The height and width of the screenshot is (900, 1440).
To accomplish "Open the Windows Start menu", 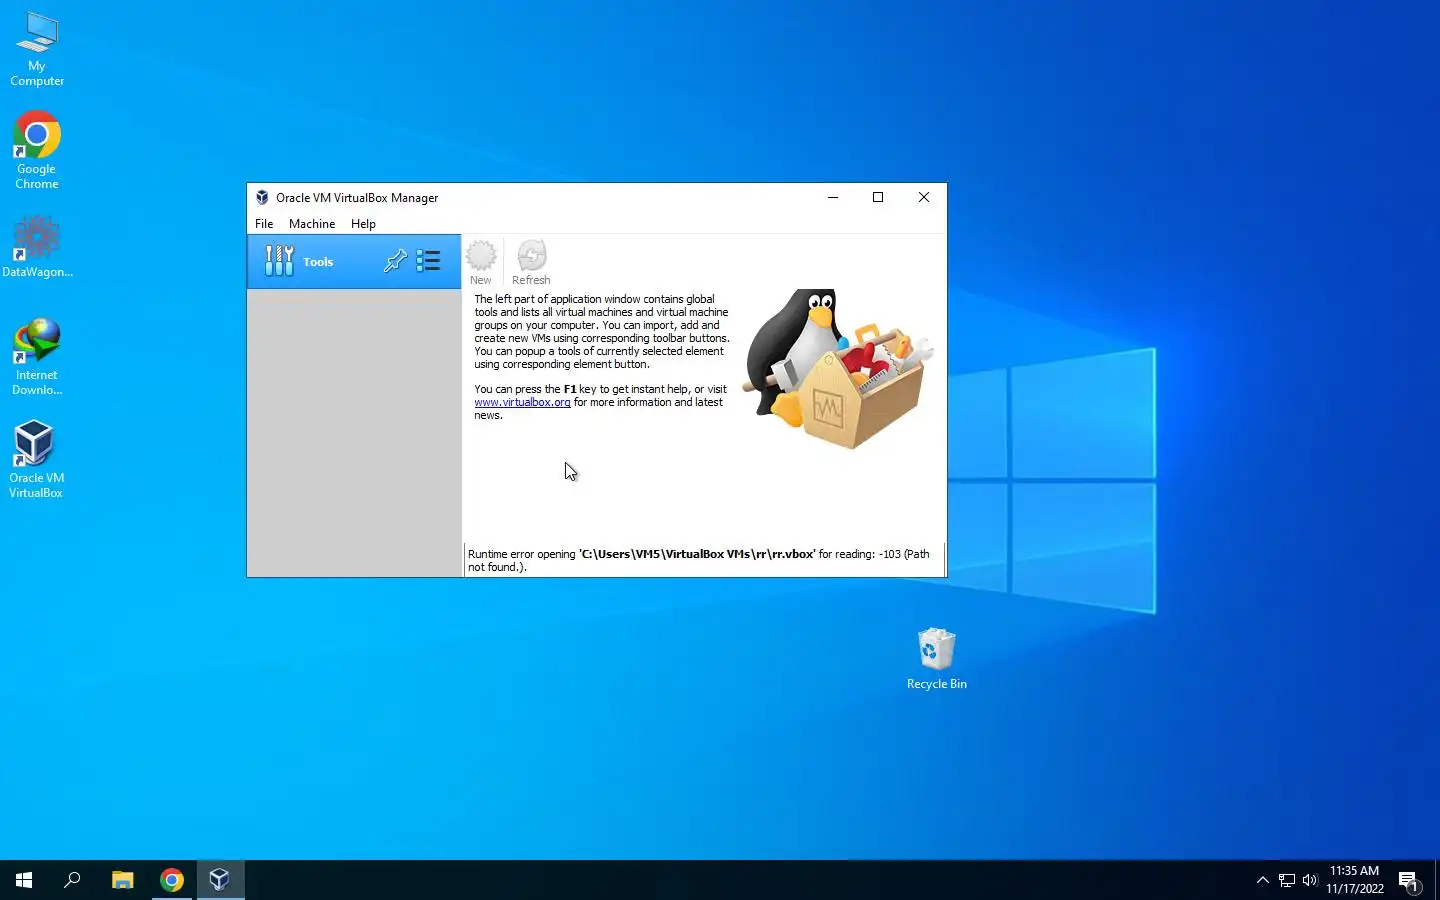I will (x=24, y=880).
